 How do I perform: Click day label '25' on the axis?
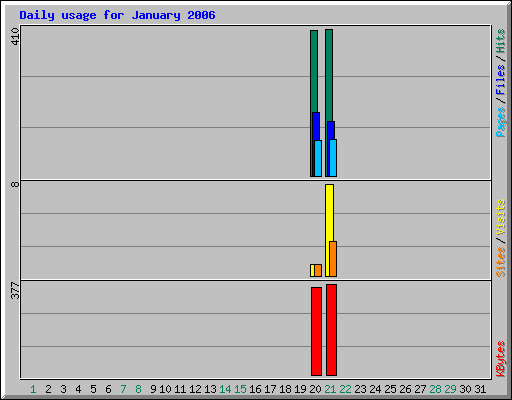tap(390, 389)
